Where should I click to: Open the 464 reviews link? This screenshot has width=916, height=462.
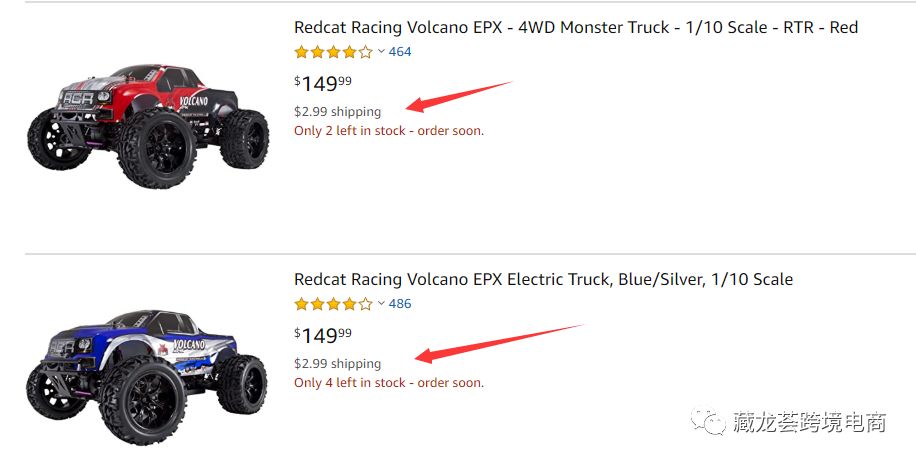pyautogui.click(x=400, y=52)
